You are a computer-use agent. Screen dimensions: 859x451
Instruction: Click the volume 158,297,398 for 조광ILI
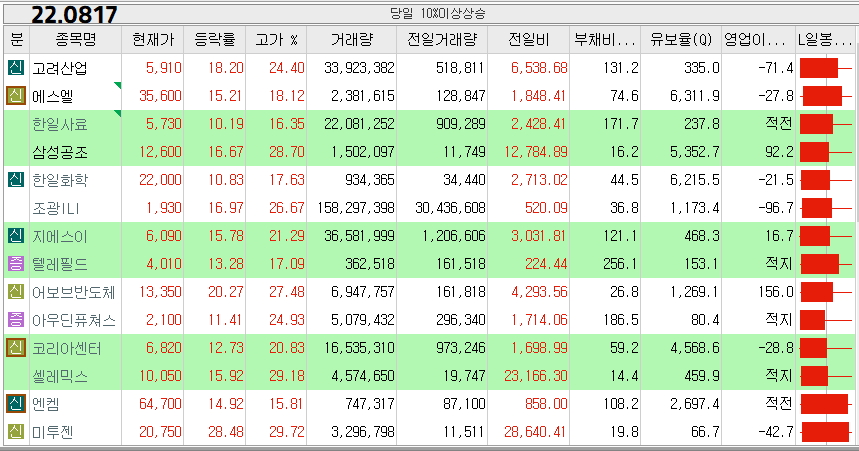pyautogui.click(x=356, y=208)
